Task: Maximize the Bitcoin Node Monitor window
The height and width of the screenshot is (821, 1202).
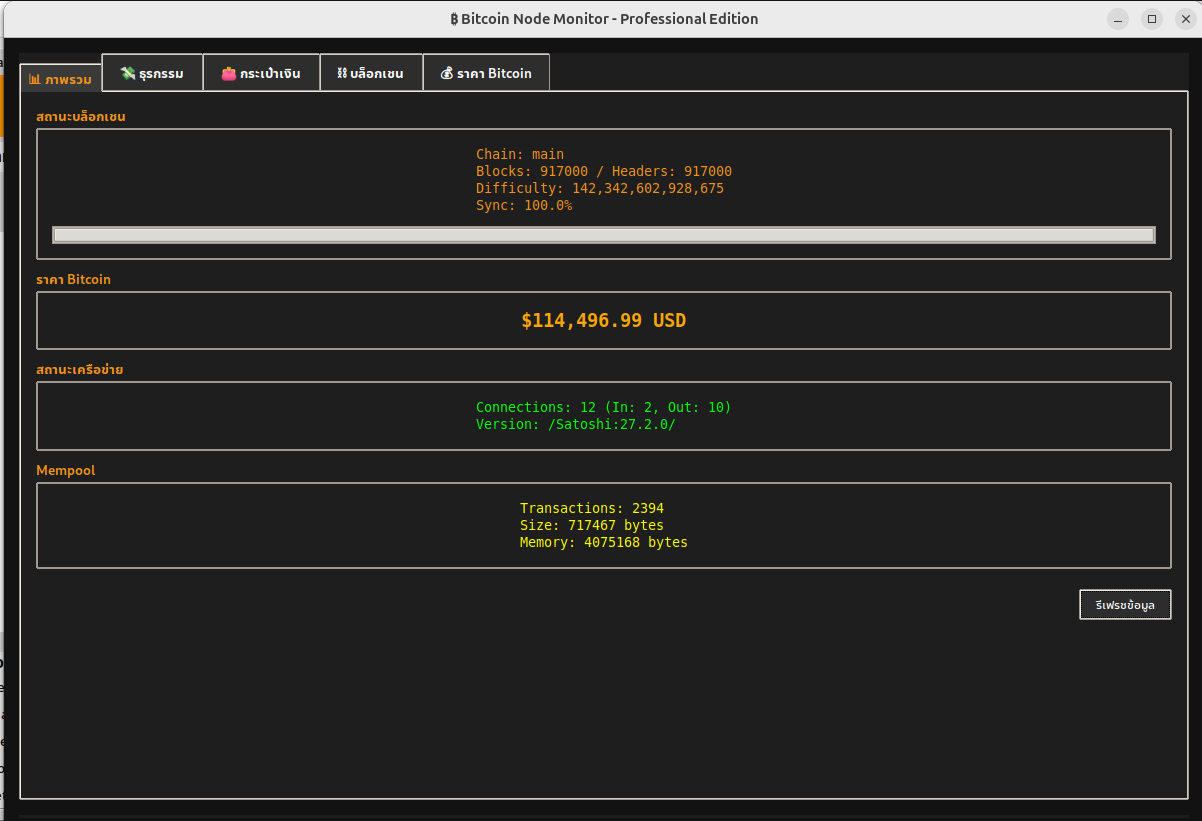Action: [1151, 19]
